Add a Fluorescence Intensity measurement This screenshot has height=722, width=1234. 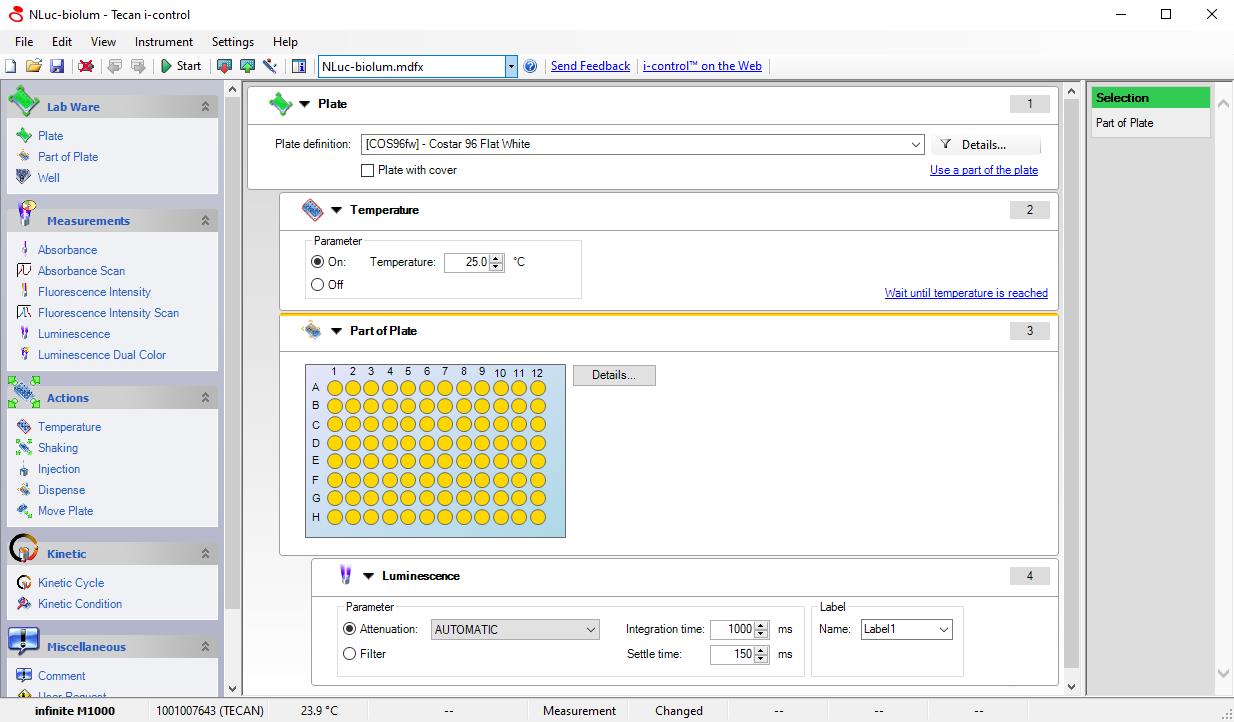pos(94,292)
